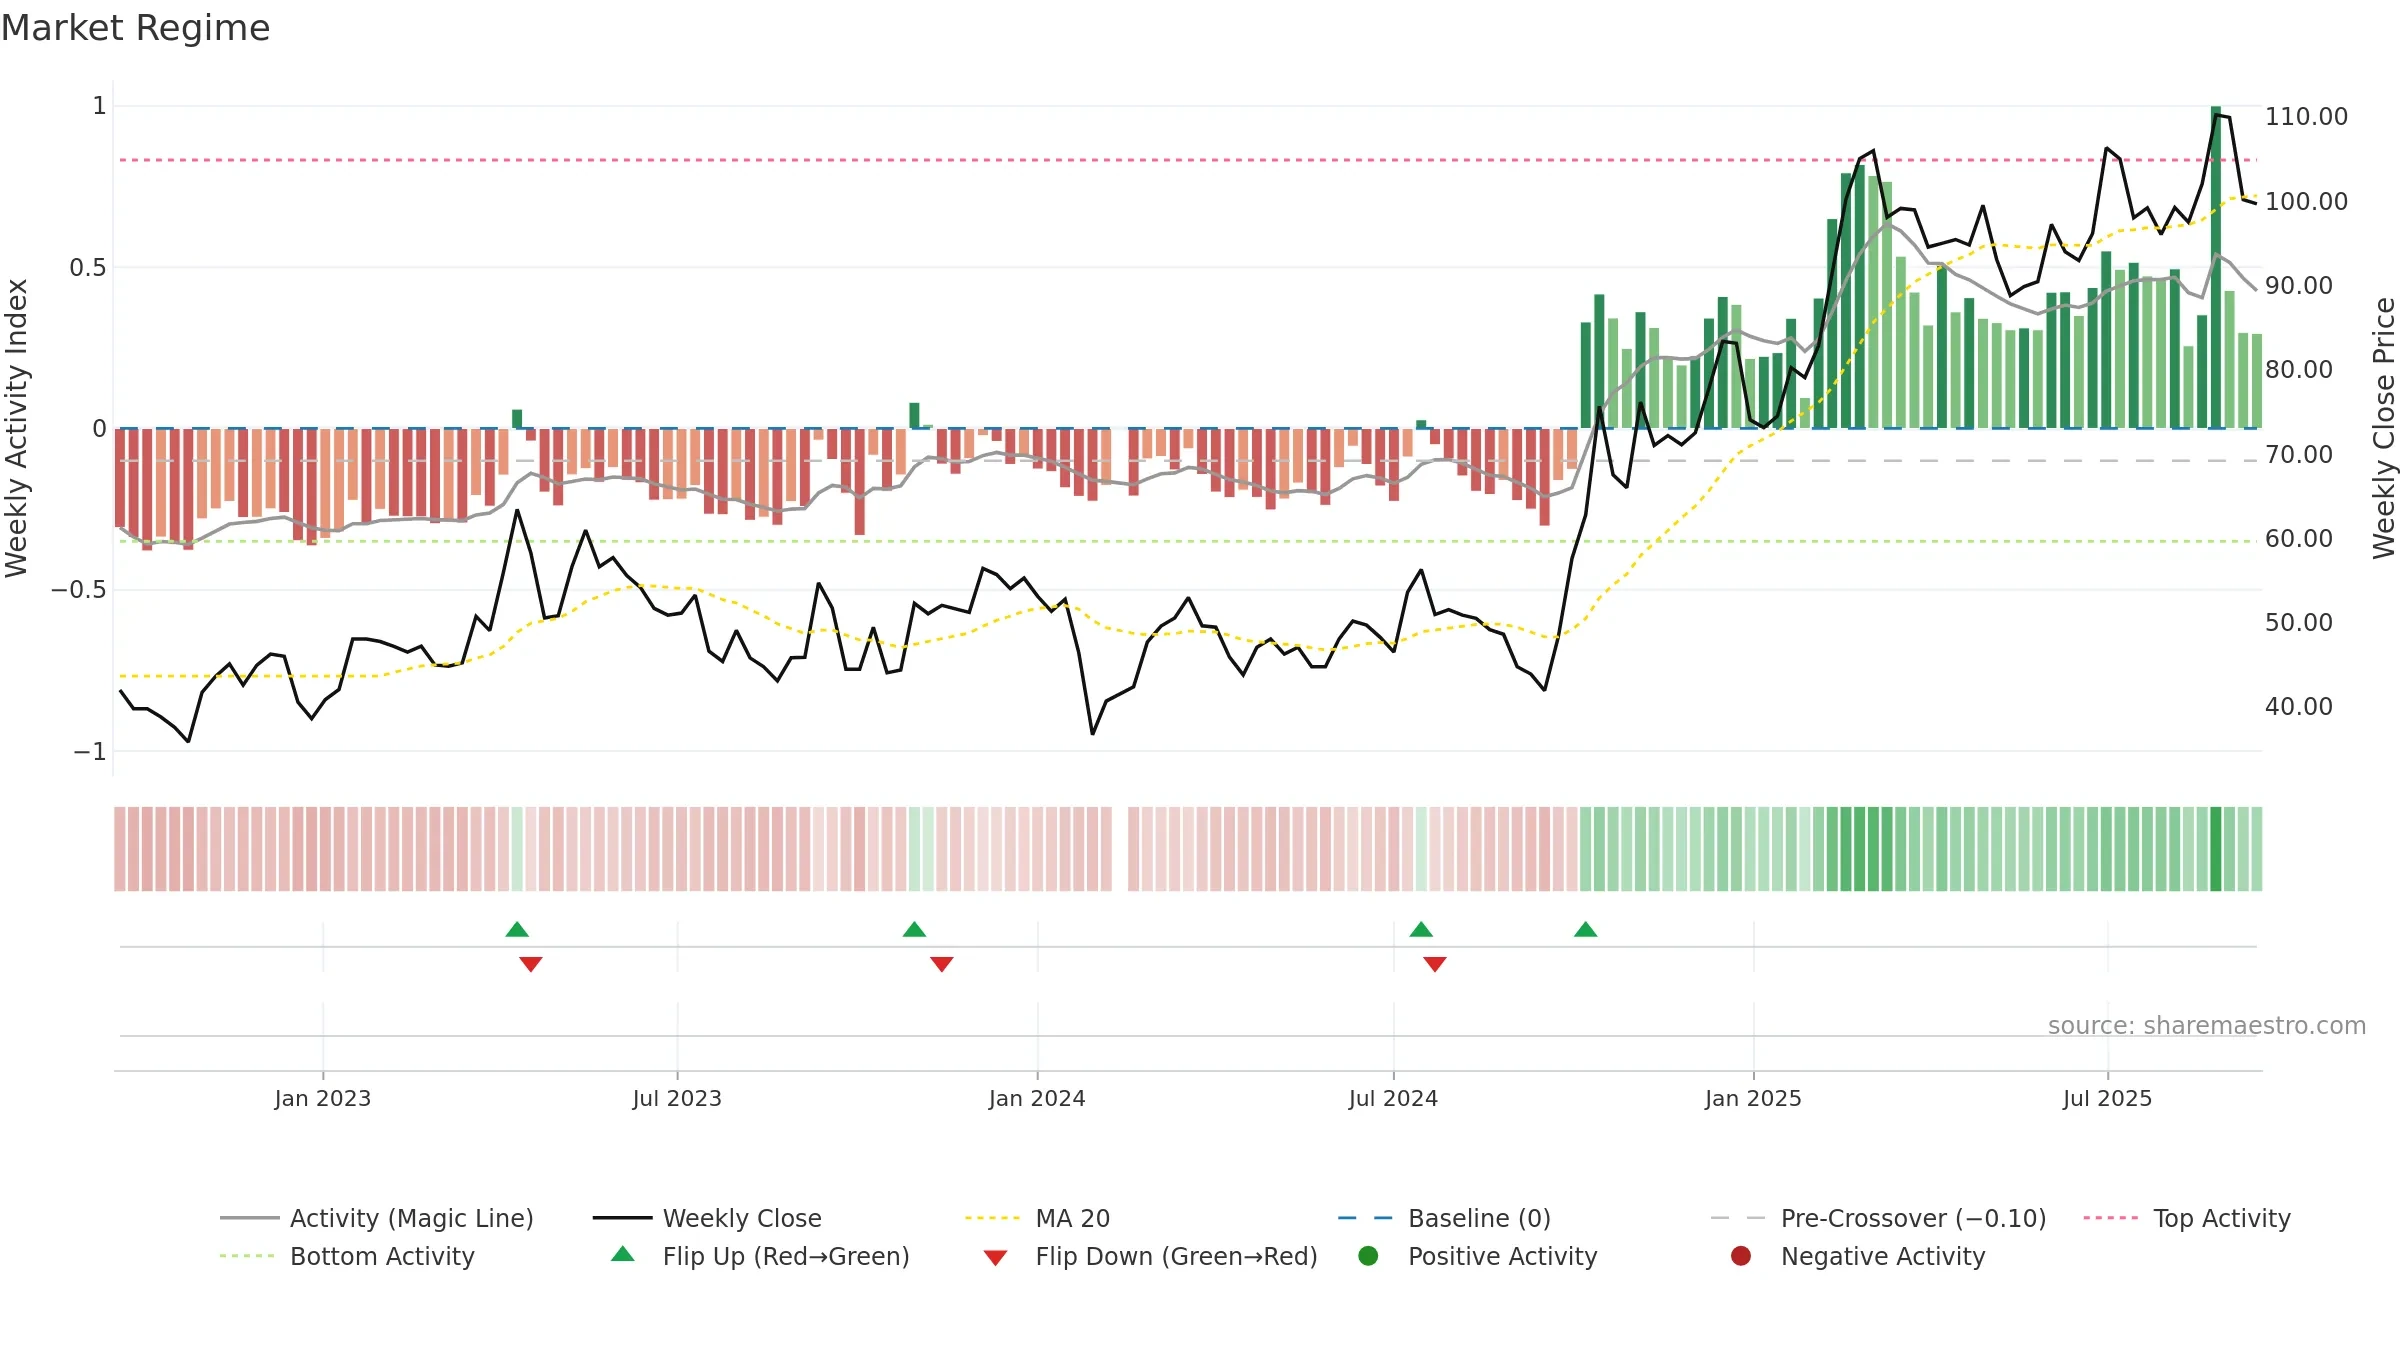Click the Jul 2024 axis label
This screenshot has height=1350, width=2400.
(x=1393, y=1099)
